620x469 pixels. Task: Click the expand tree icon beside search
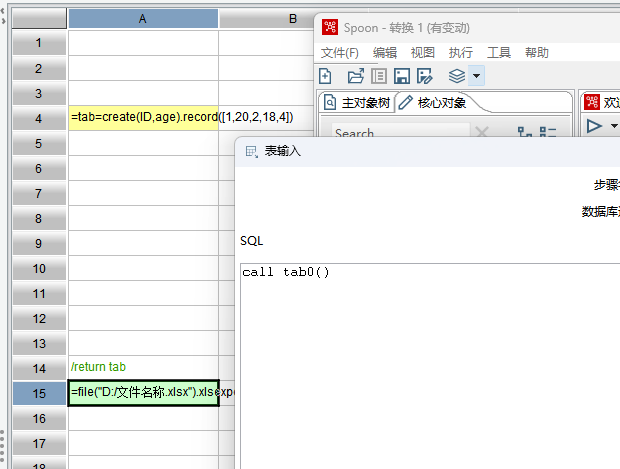[x=523, y=133]
